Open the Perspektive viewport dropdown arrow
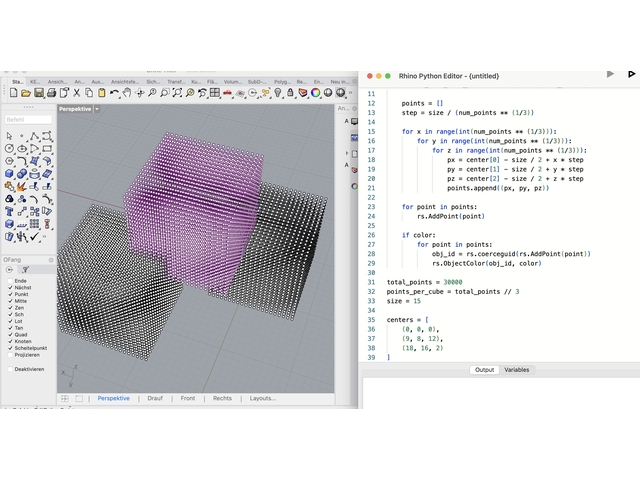640x480 pixels. (x=95, y=108)
